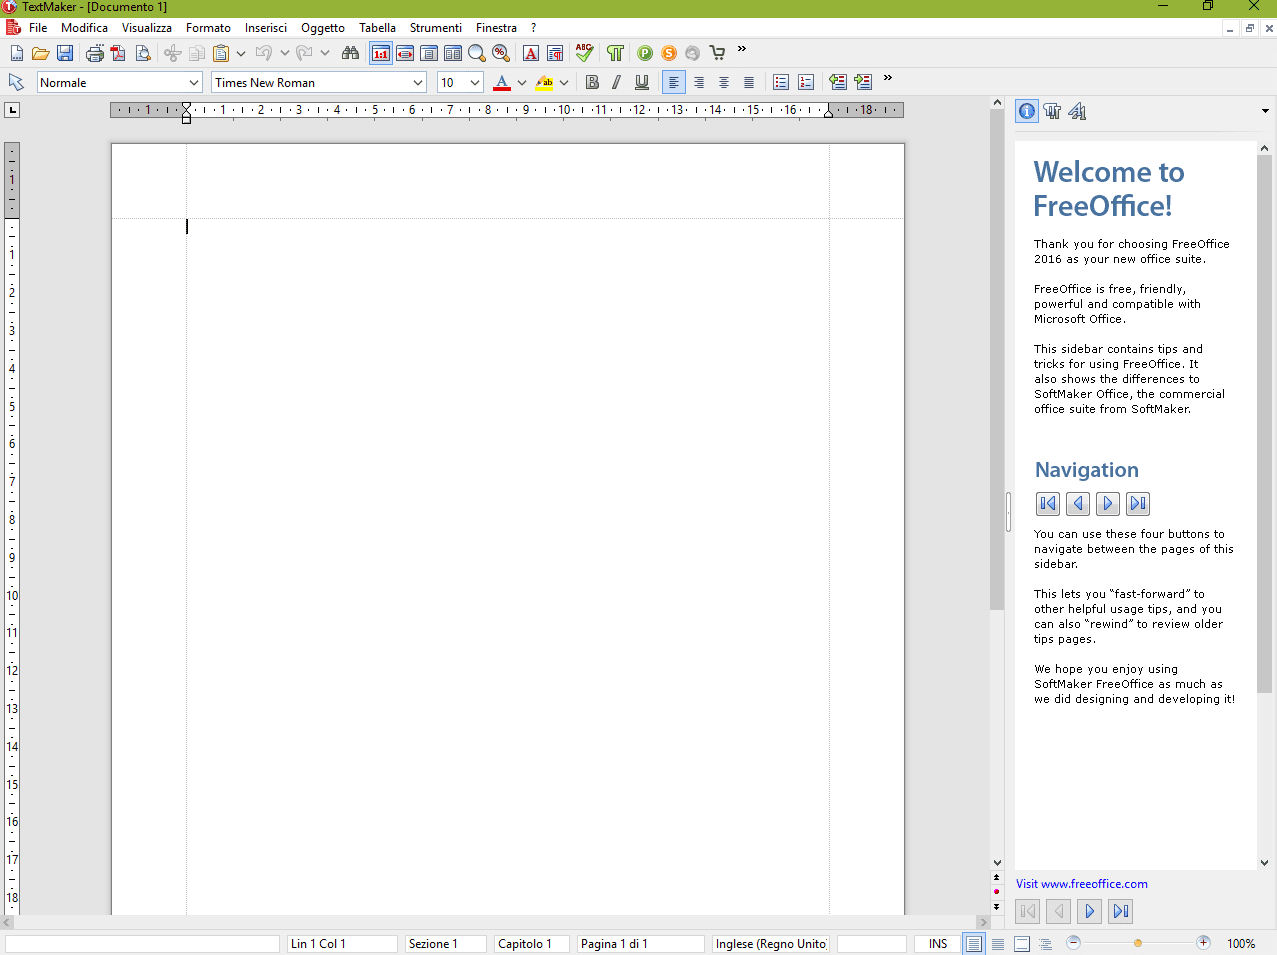Open the Normale paragraph style dropdown
Viewport: 1277px width, 955px height.
point(194,83)
